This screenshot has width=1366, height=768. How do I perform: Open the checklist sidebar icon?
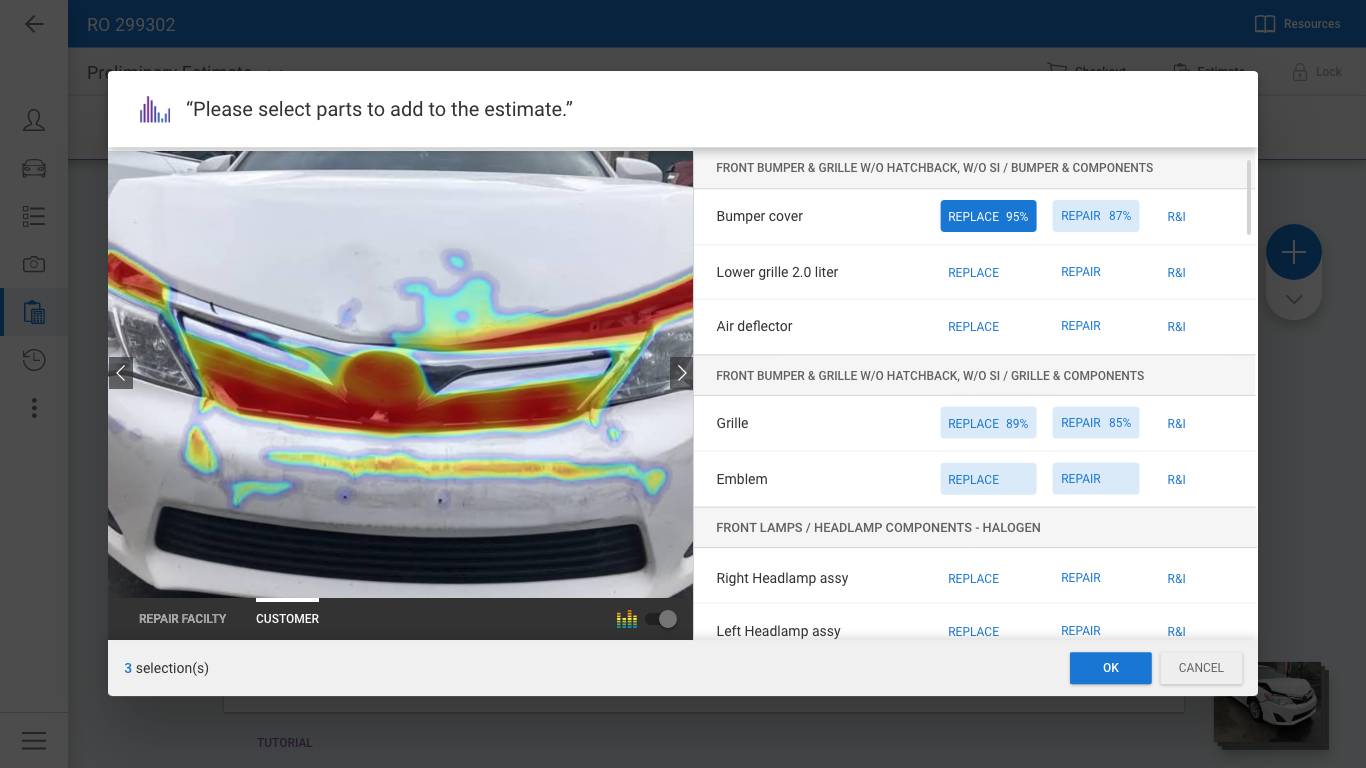(x=34, y=216)
